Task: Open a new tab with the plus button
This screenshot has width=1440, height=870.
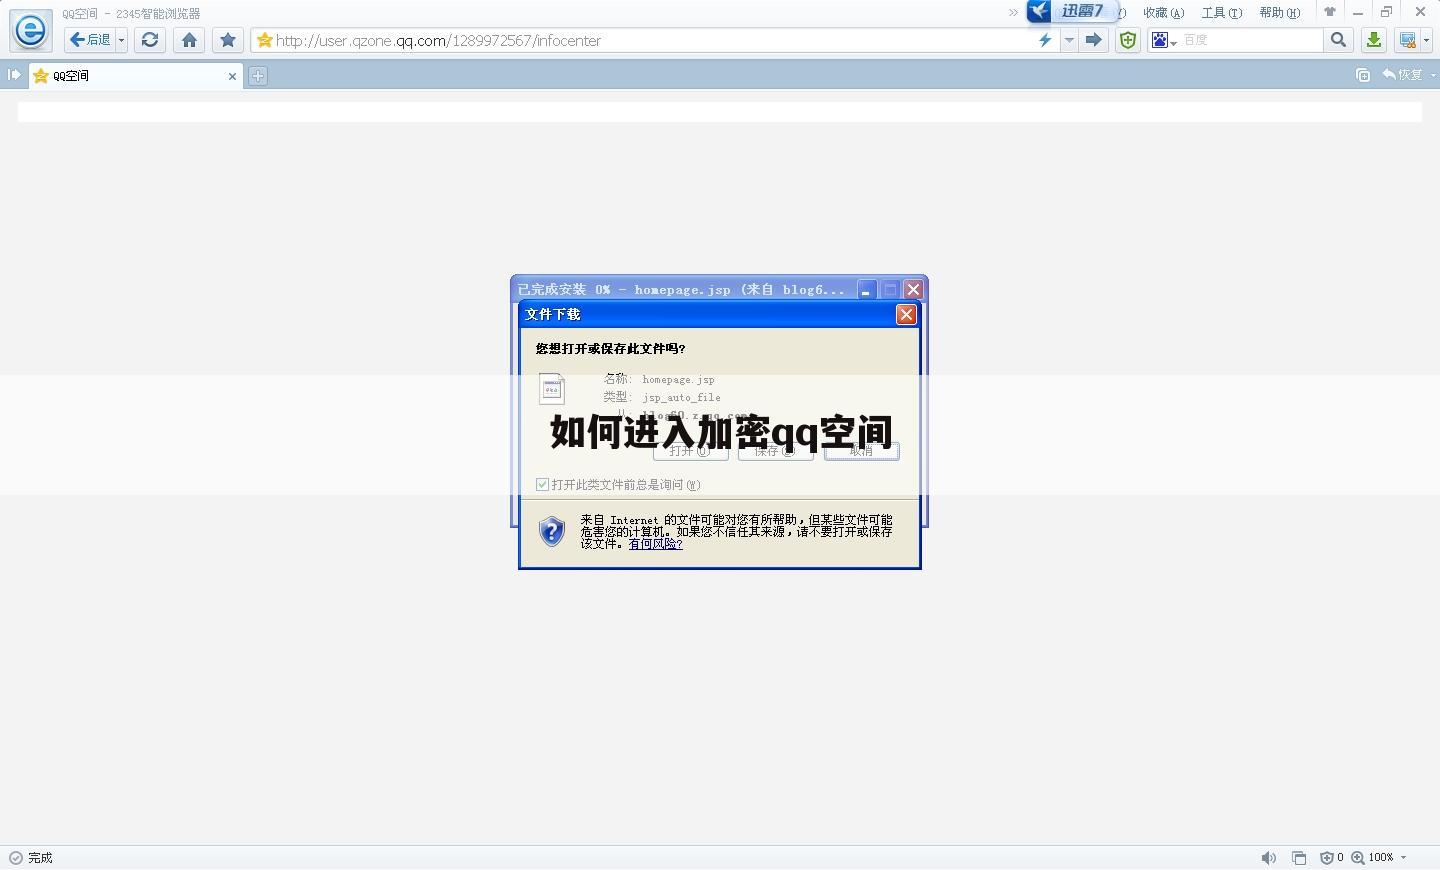Action: coord(257,76)
